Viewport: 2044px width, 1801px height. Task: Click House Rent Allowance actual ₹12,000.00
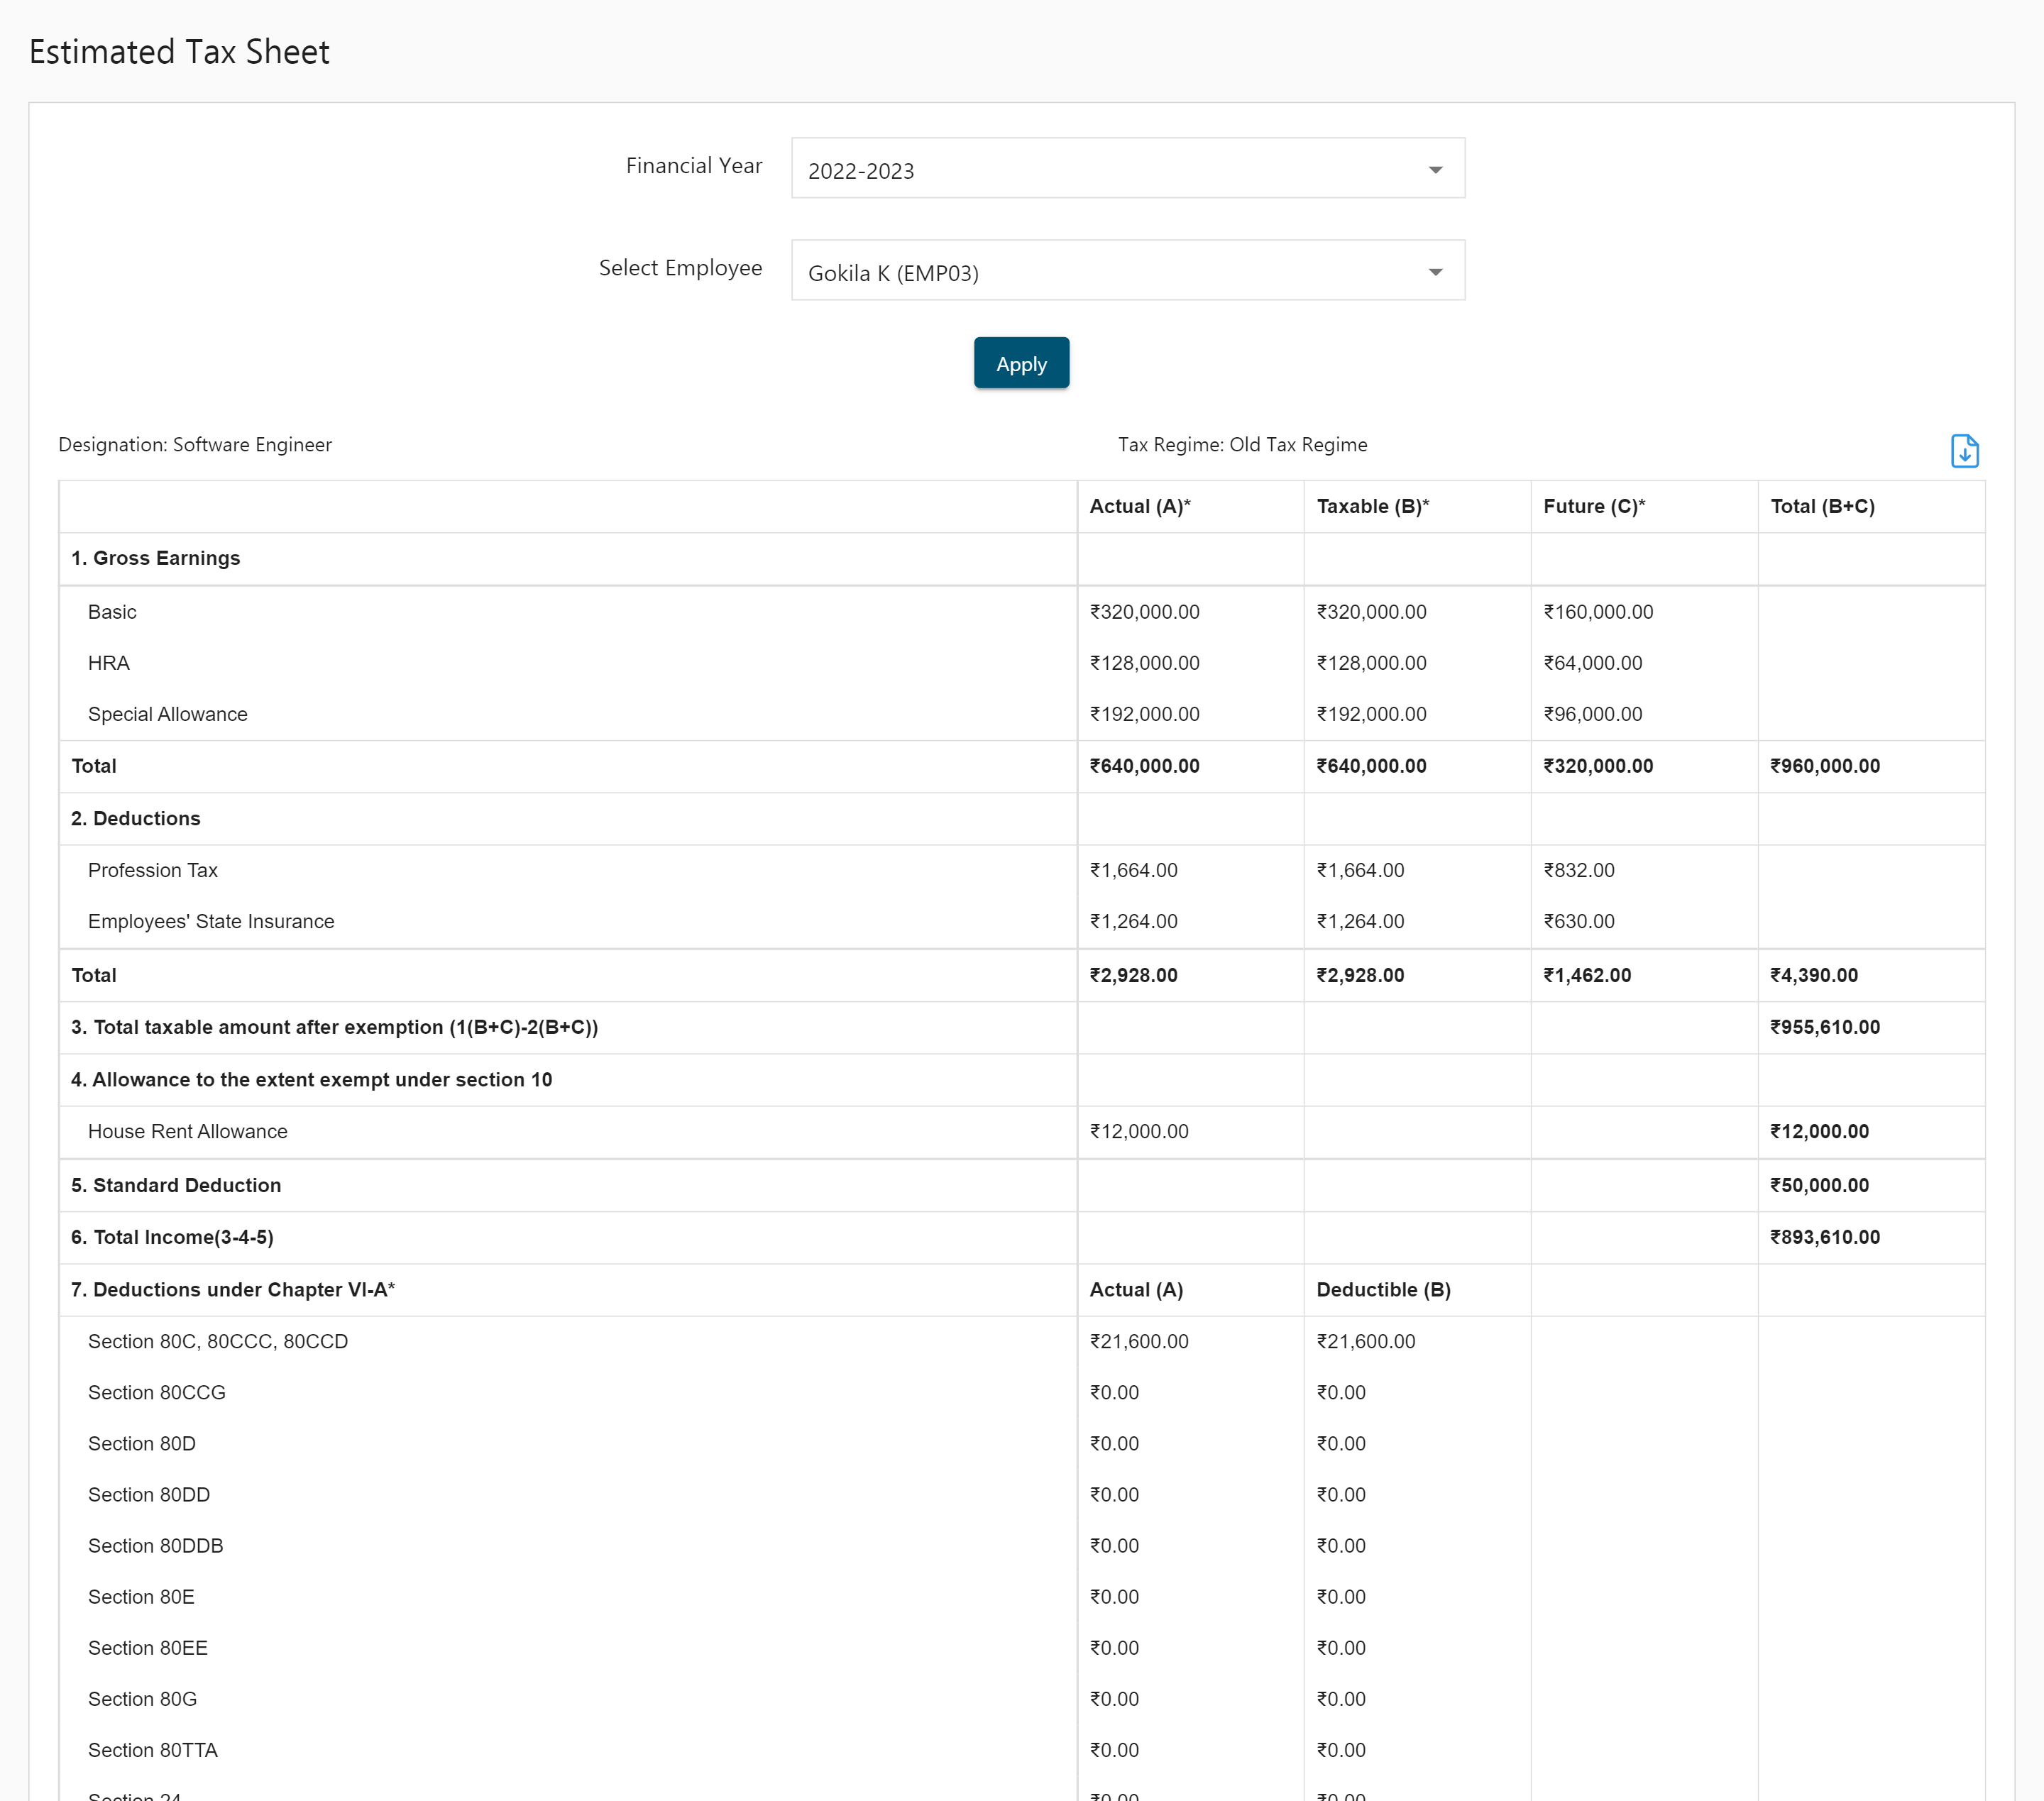1139,1131
